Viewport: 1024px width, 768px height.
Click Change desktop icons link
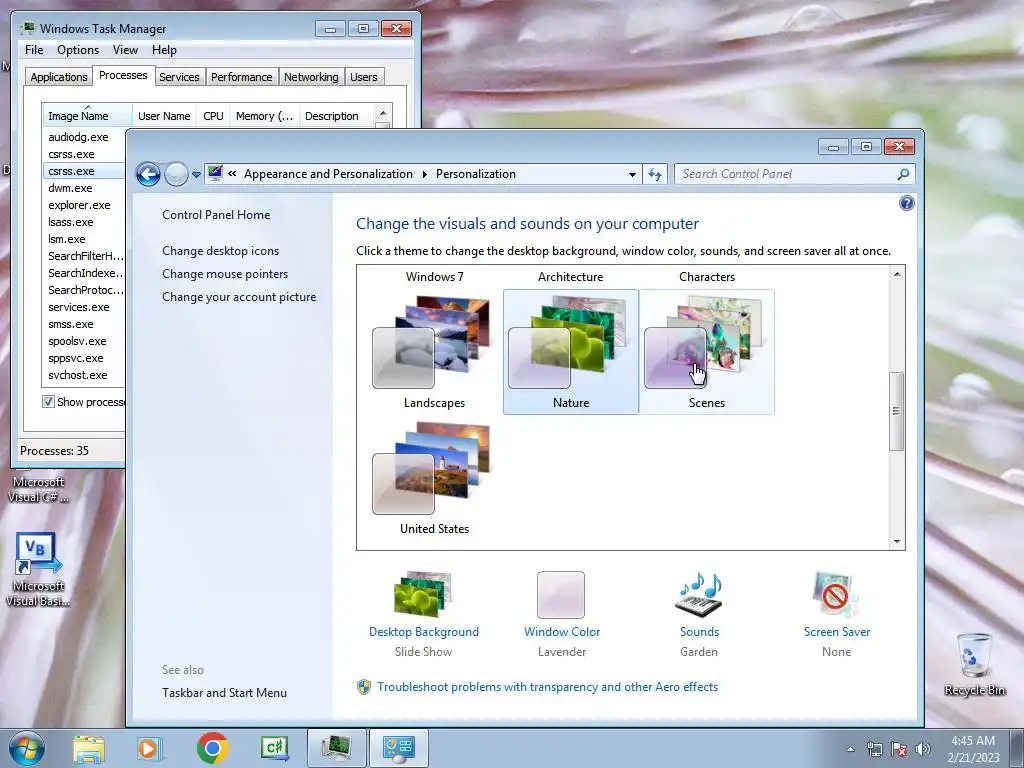tap(221, 251)
